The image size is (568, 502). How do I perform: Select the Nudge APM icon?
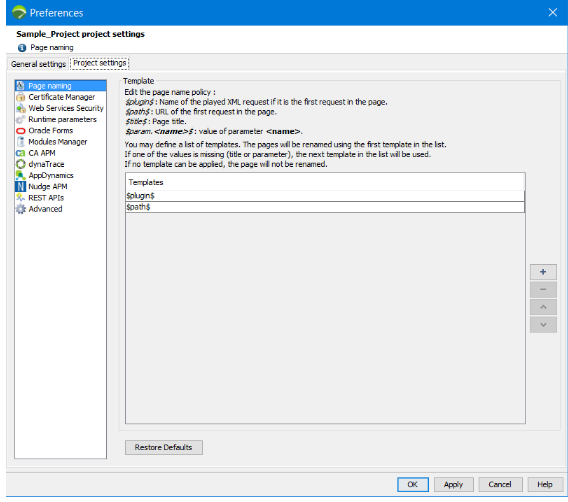[x=21, y=187]
